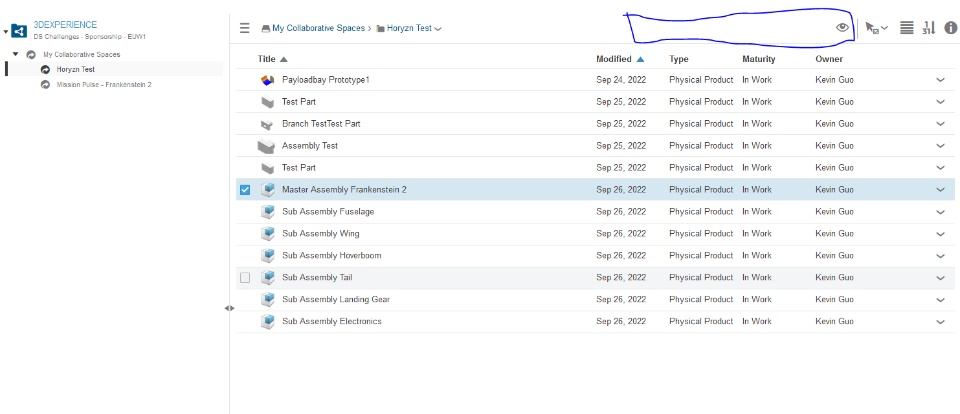Click the Sub Assembly Wing cube icon
The width and height of the screenshot is (960, 414).
(267, 234)
